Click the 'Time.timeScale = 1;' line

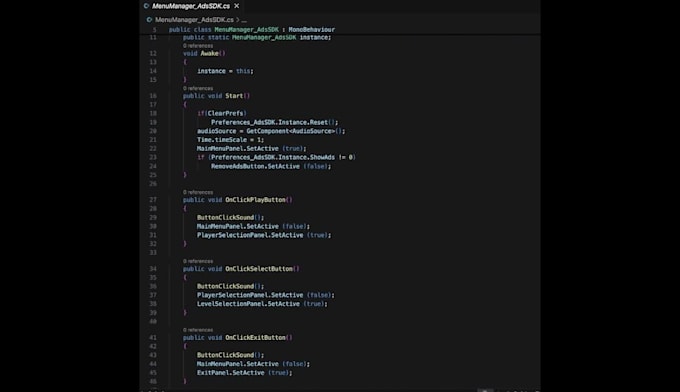[x=230, y=140]
